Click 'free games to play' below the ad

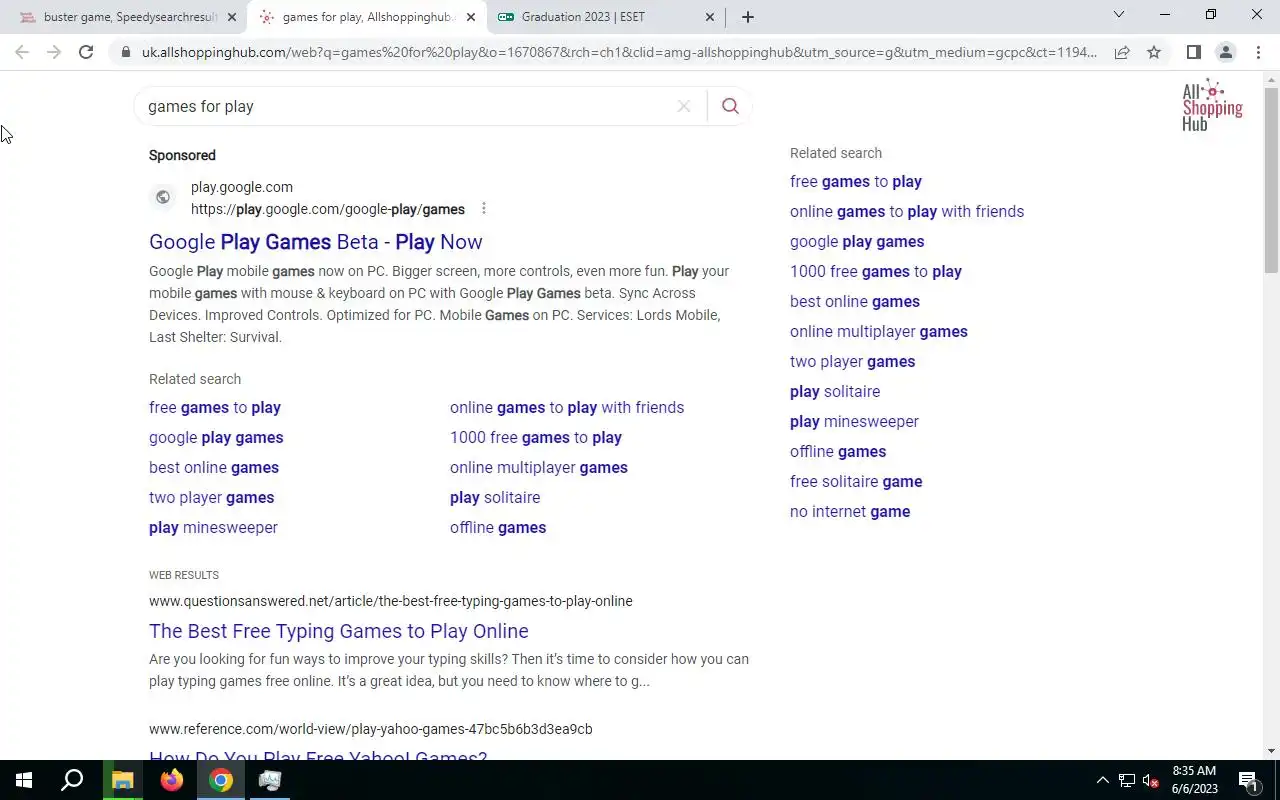(x=215, y=407)
